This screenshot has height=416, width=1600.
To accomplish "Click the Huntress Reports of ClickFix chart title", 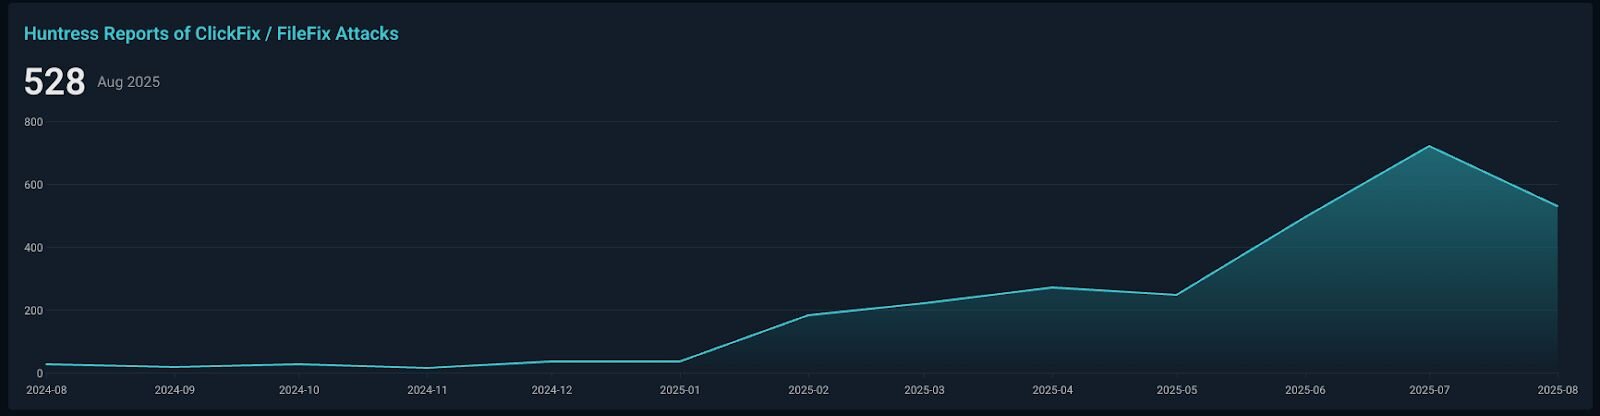I will coord(211,34).
